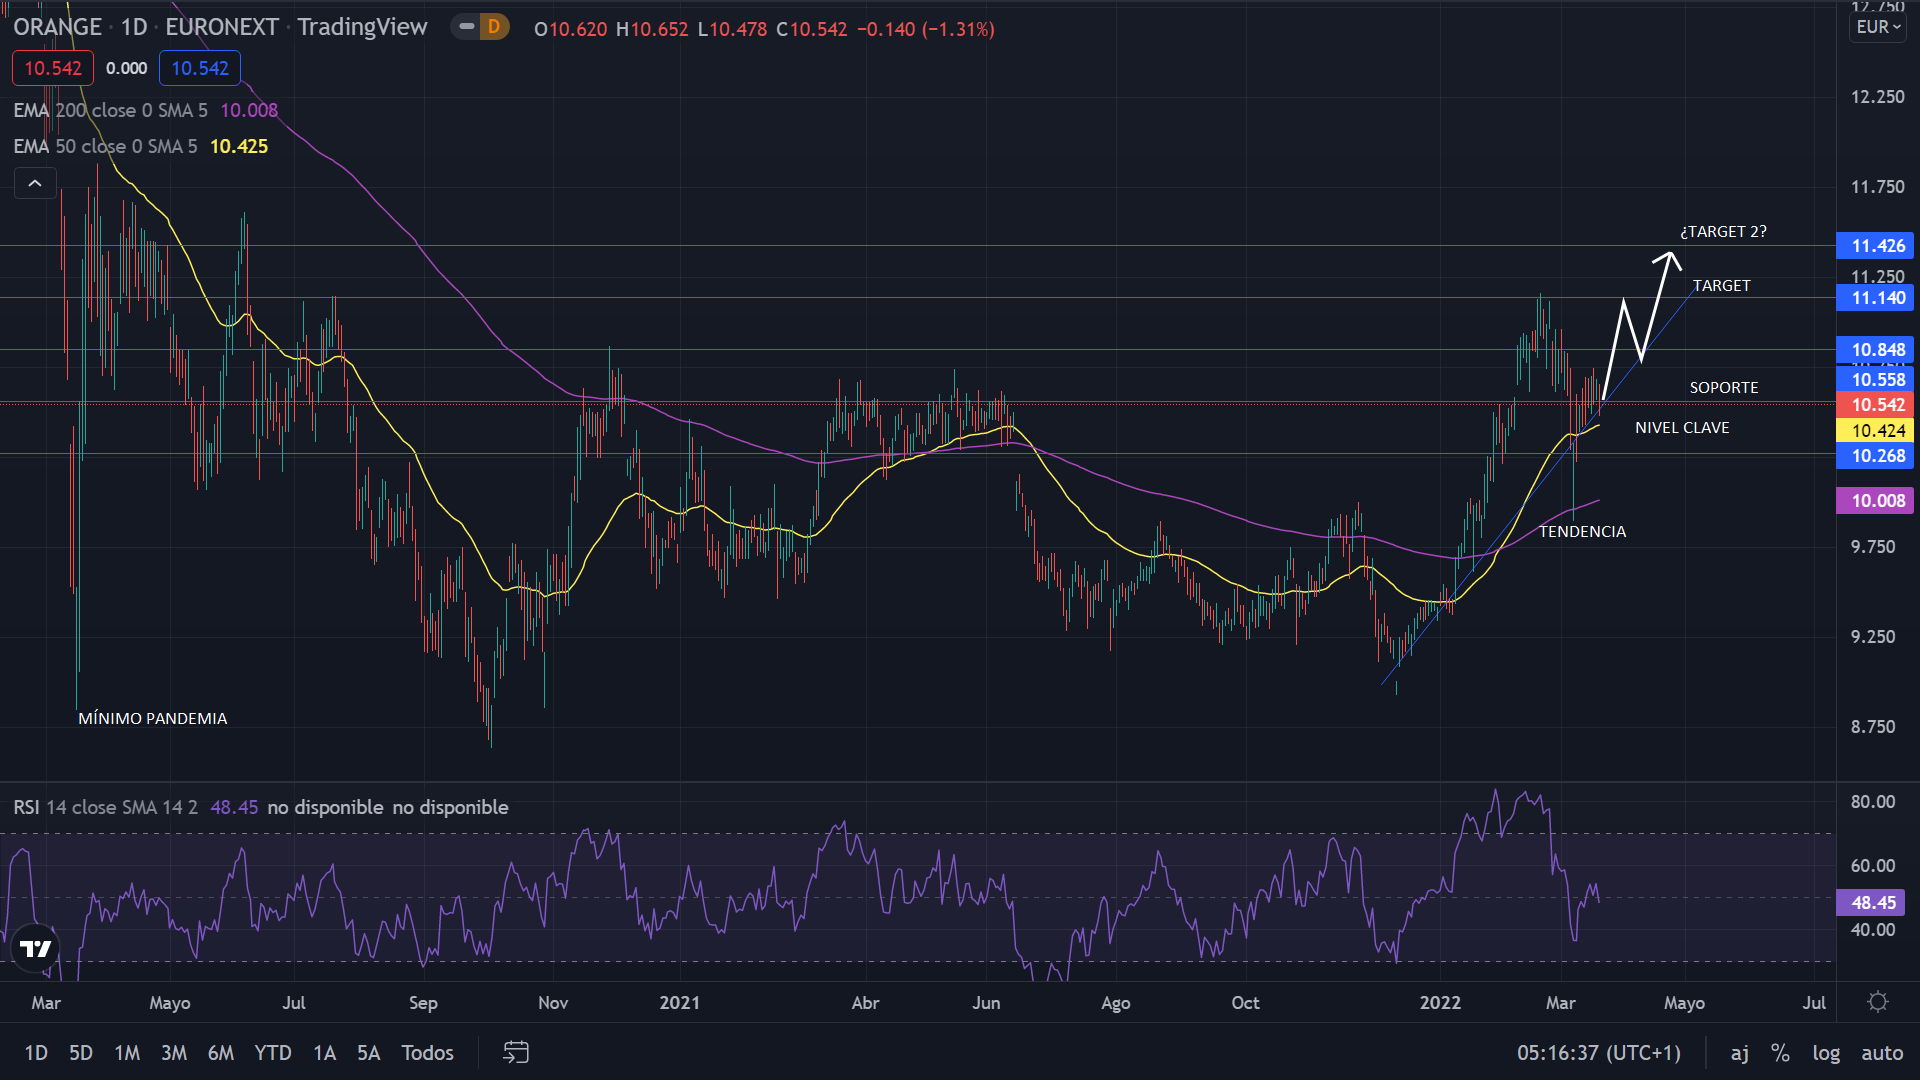Click the 10.268 price line label
The width and height of the screenshot is (1920, 1080).
pos(1875,456)
